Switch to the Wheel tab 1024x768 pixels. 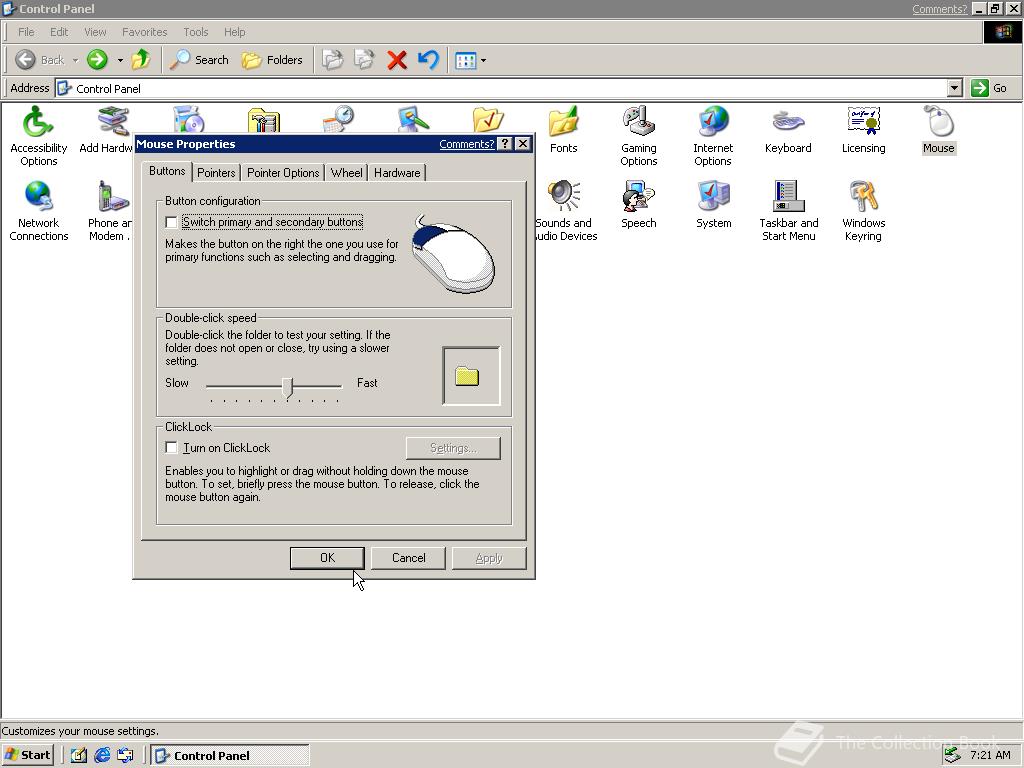click(346, 173)
